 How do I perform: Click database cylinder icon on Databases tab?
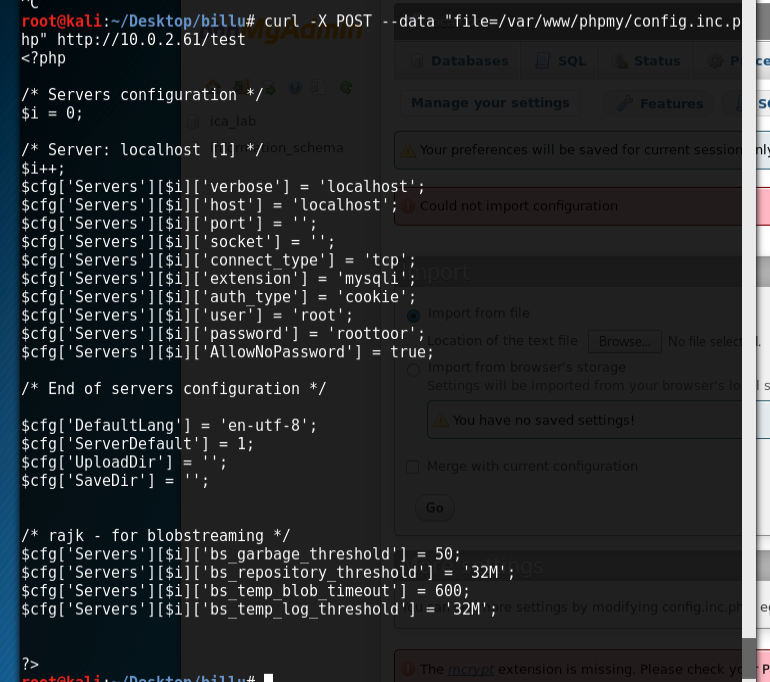(417, 61)
